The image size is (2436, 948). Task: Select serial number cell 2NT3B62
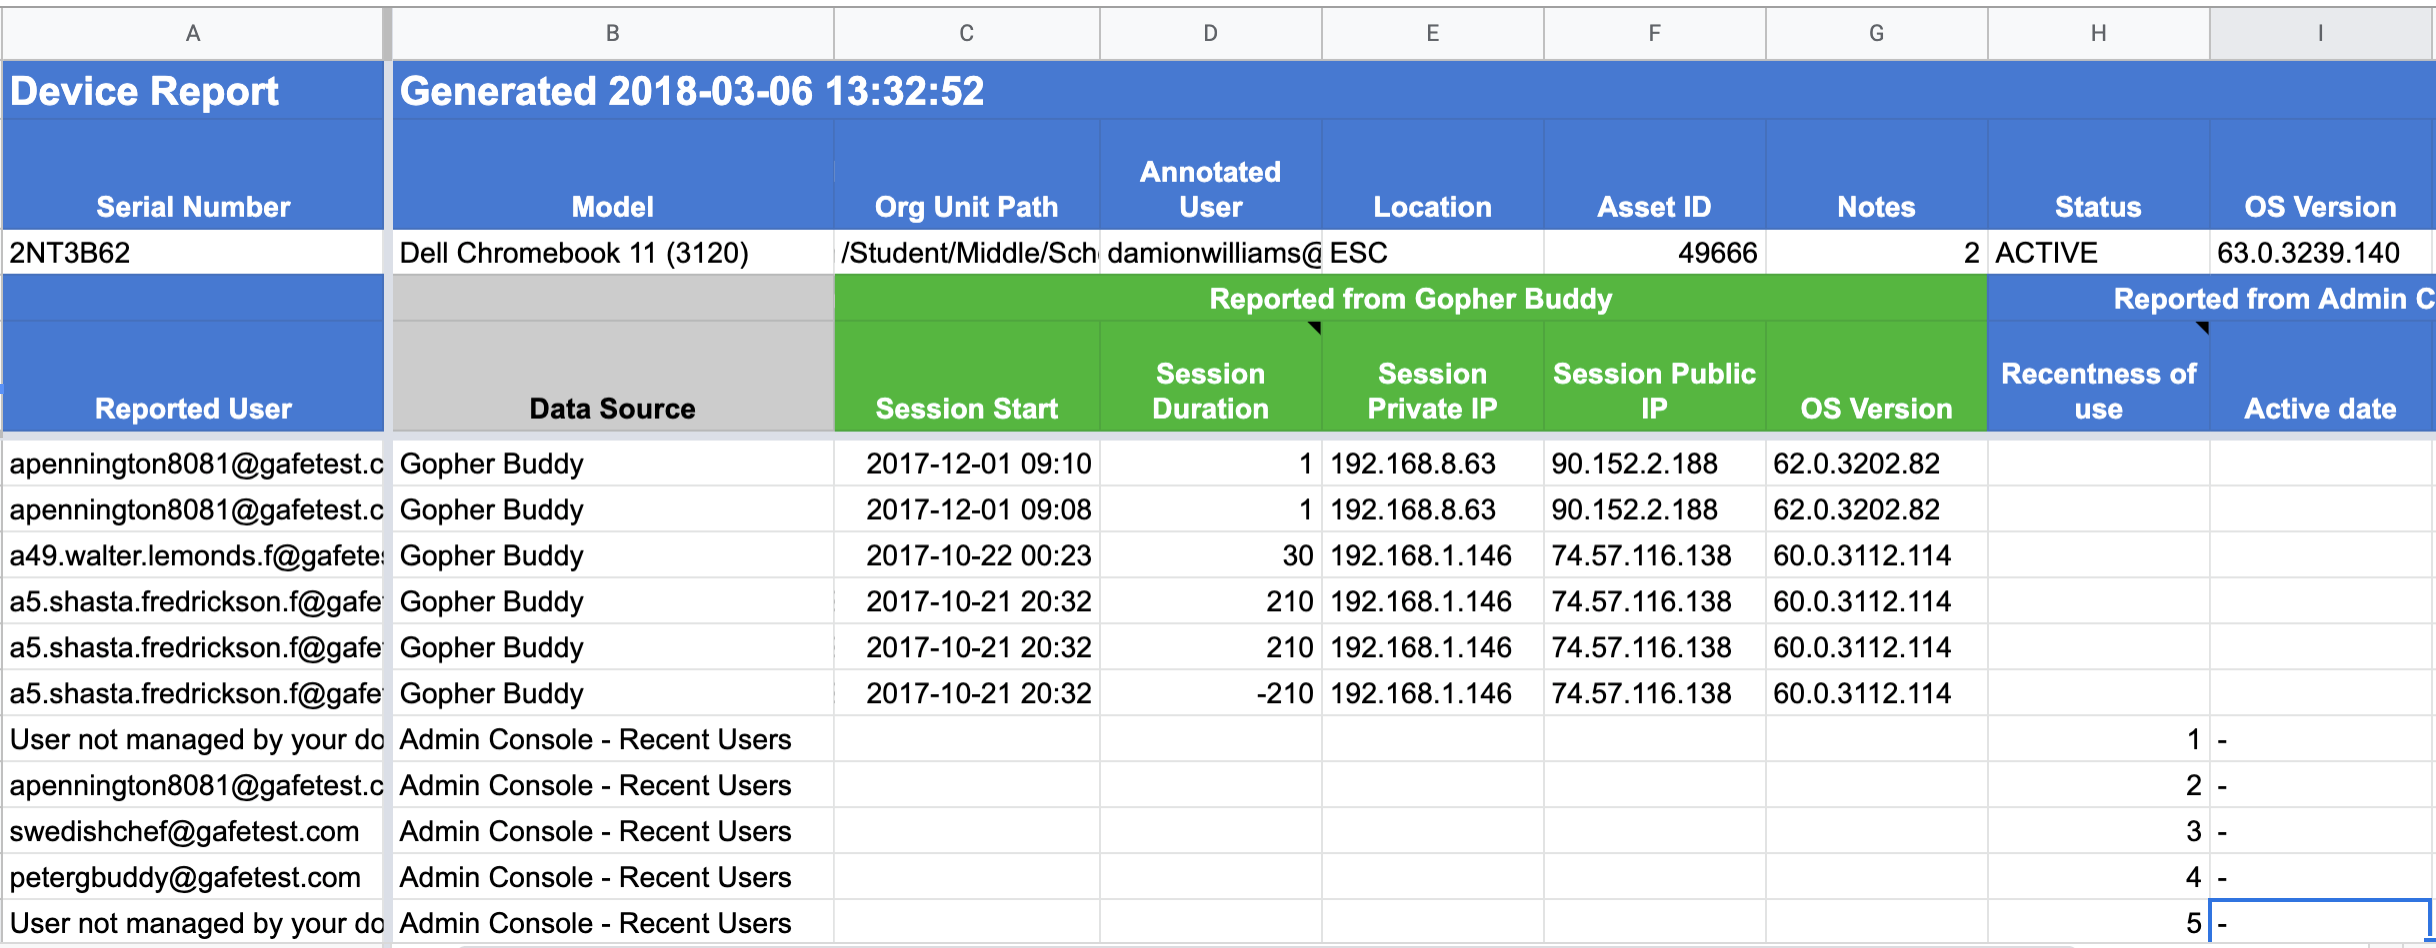[193, 253]
